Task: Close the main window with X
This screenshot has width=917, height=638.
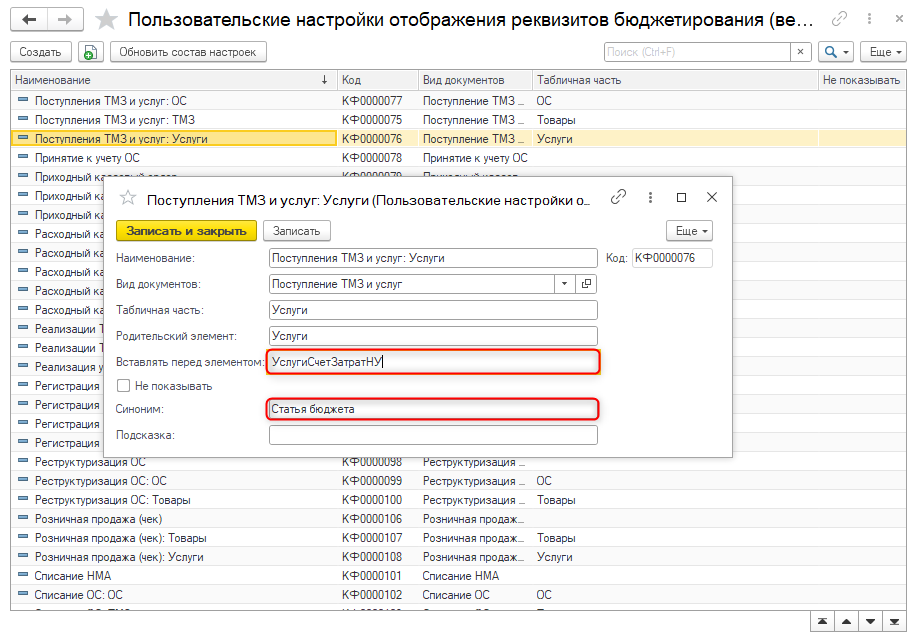Action: (899, 19)
